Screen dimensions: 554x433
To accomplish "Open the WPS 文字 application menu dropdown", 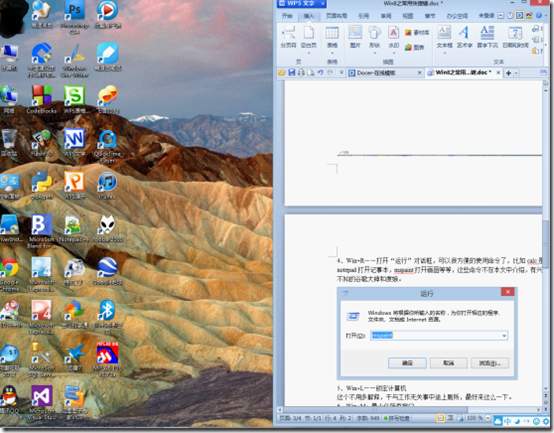I will coord(323,3).
